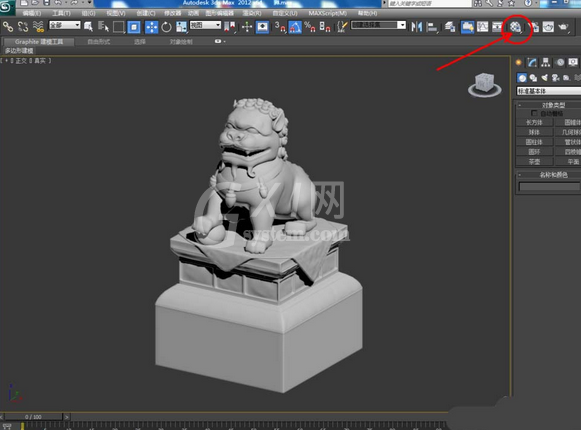
Task: Click the Render Production teapot icon
Action: [564, 27]
